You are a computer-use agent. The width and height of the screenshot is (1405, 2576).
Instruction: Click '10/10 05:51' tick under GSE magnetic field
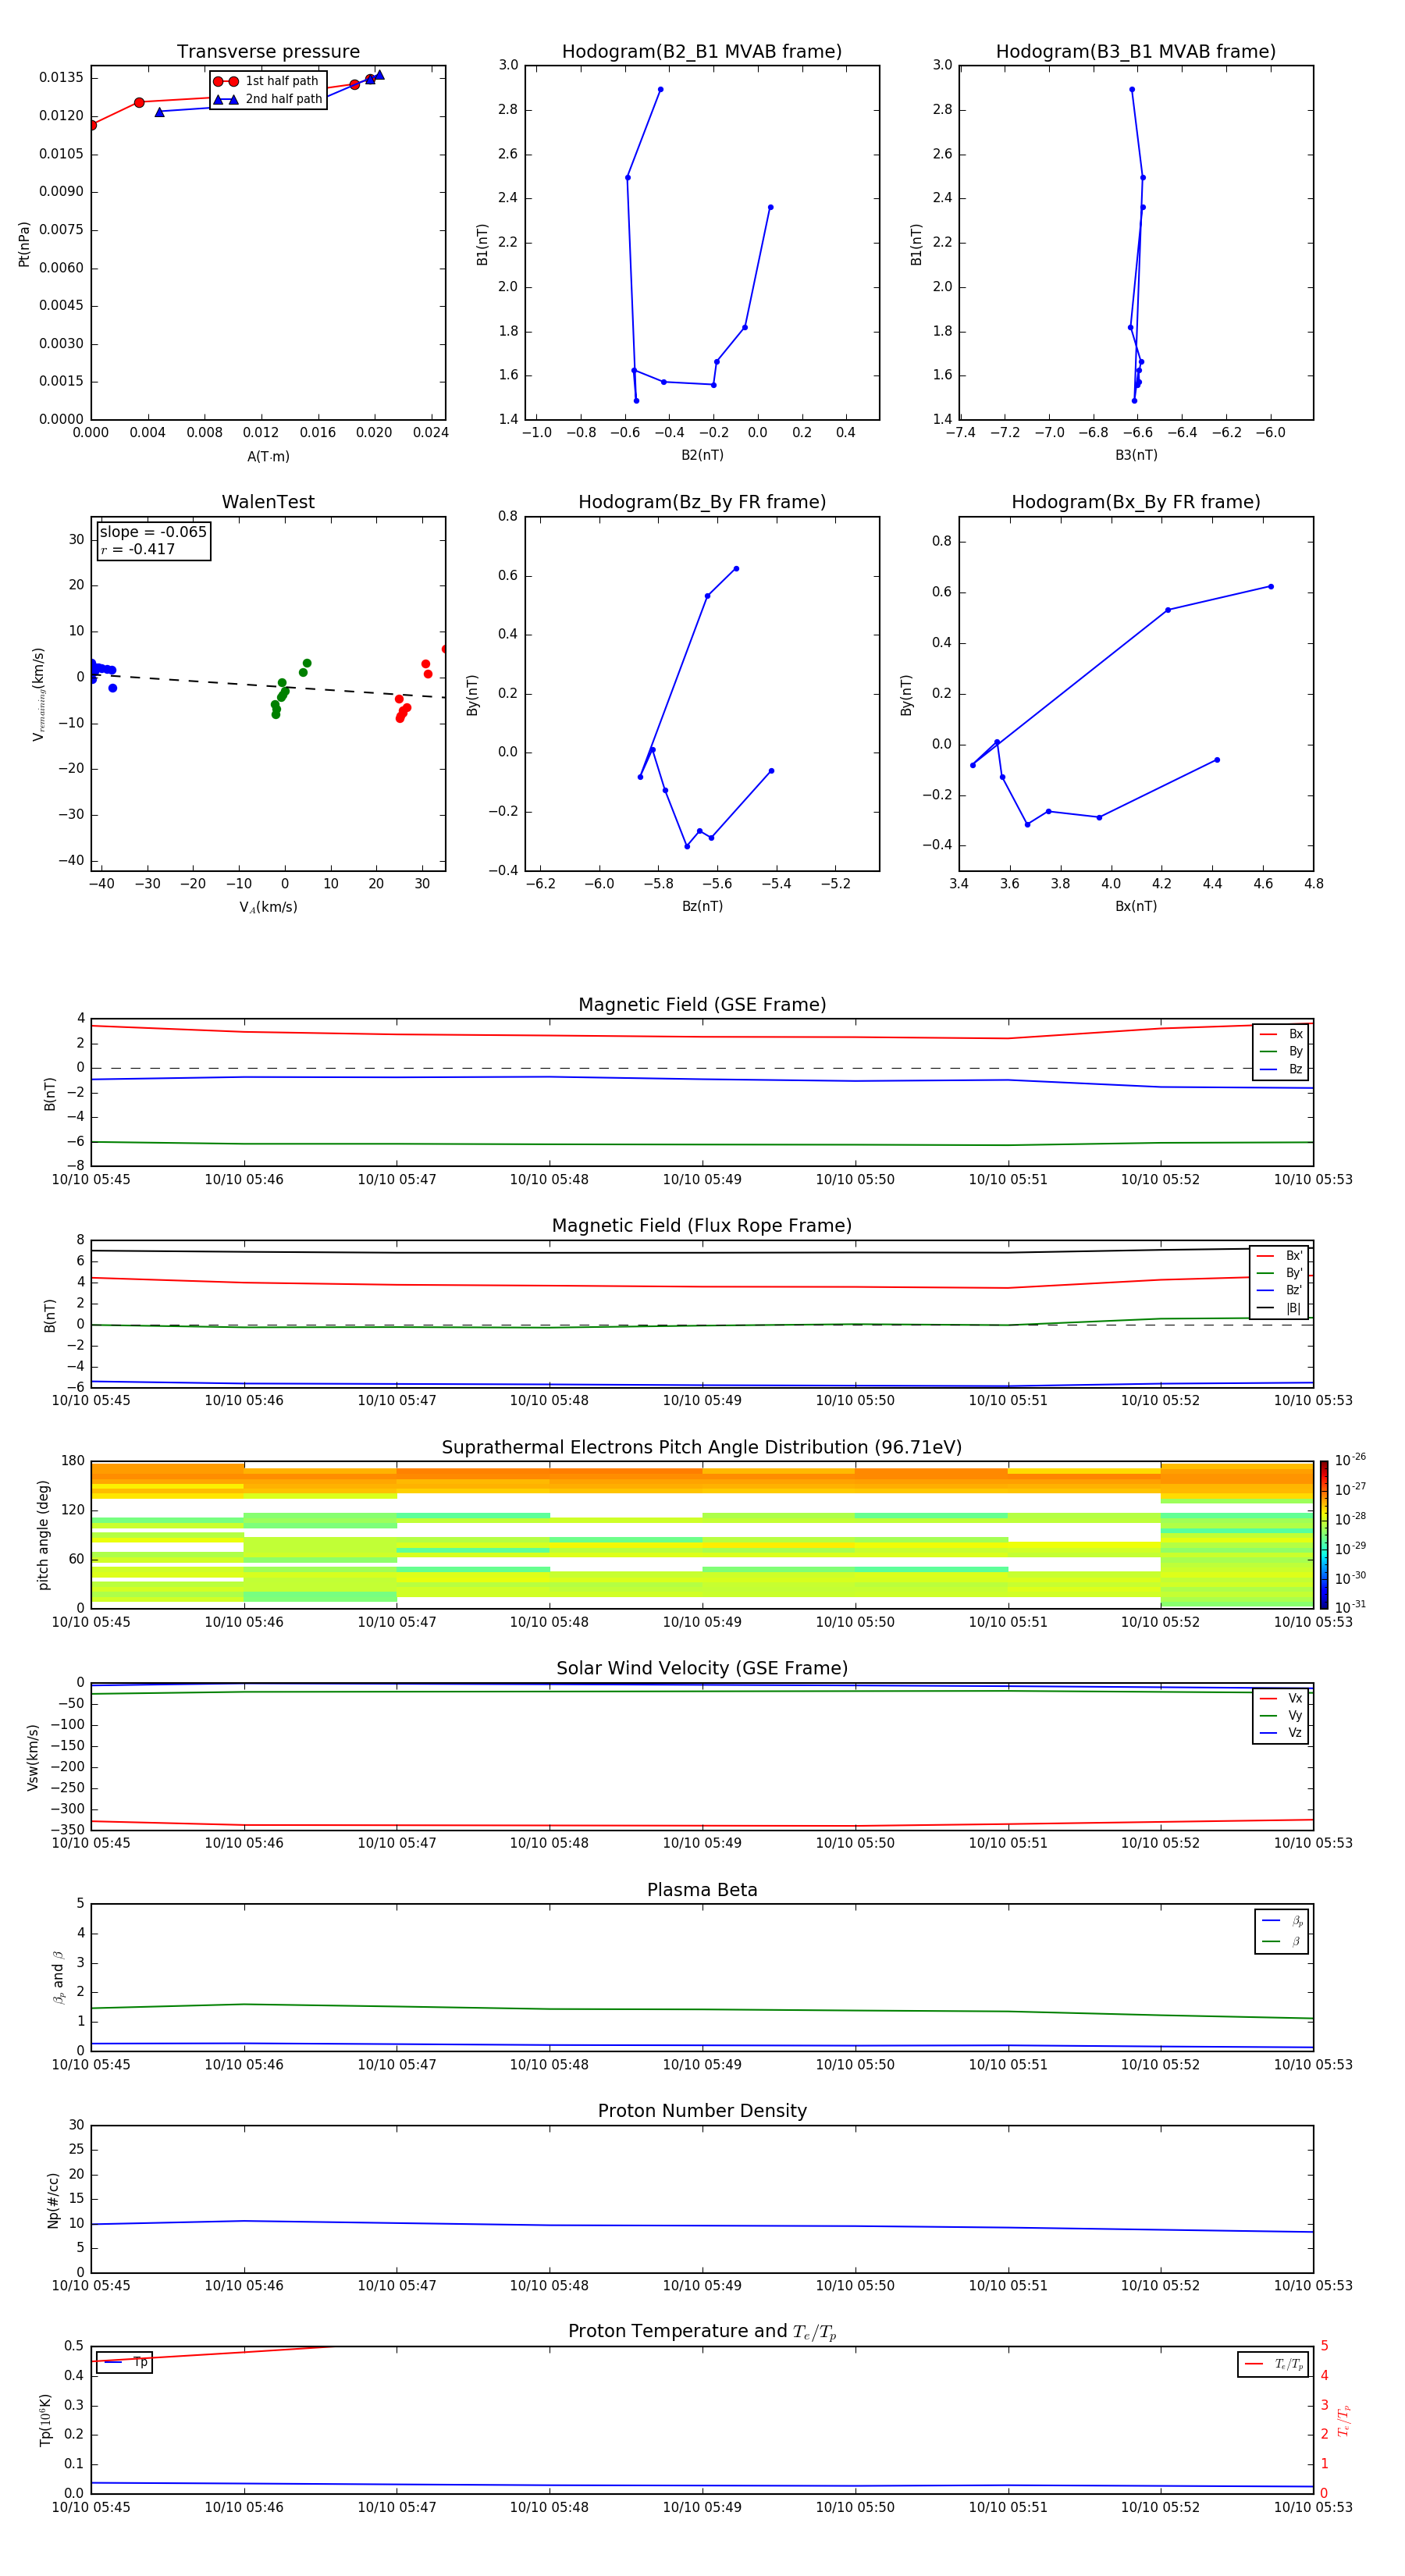(1008, 1180)
